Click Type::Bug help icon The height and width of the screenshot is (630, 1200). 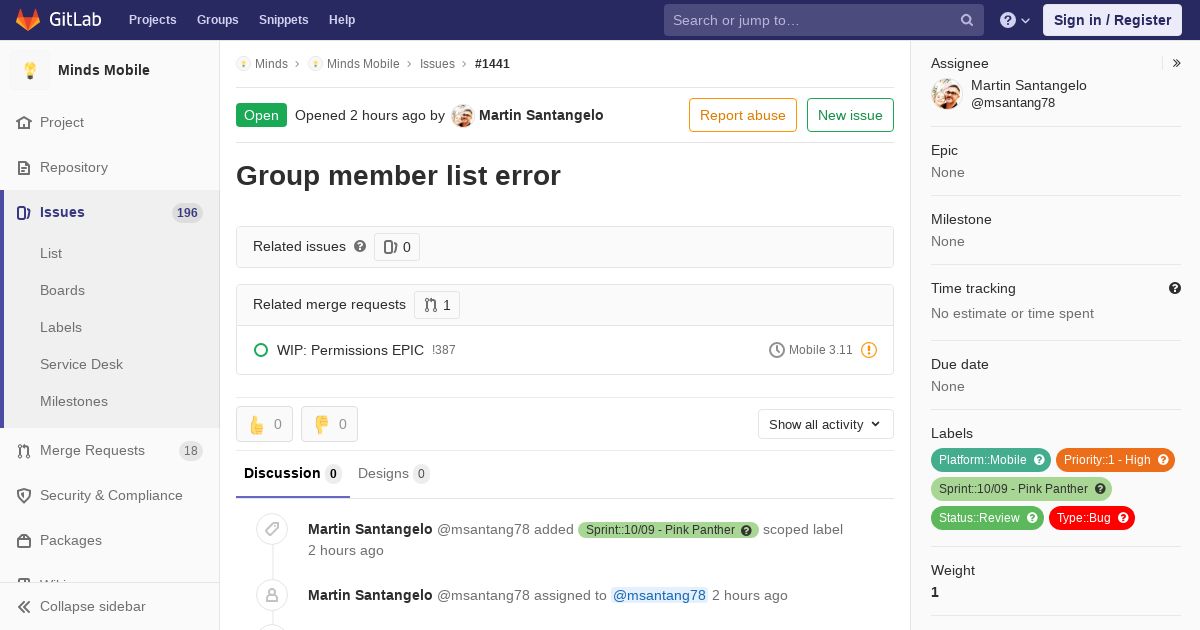click(1123, 518)
